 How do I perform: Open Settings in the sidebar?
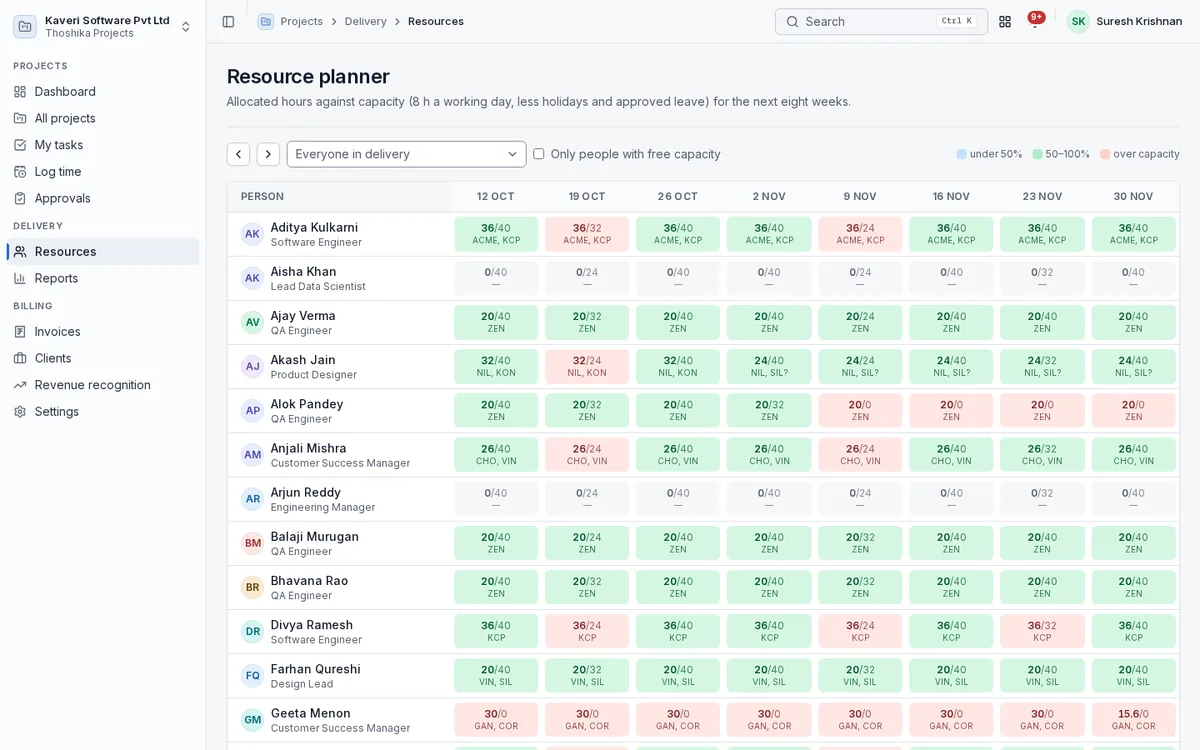103,411
